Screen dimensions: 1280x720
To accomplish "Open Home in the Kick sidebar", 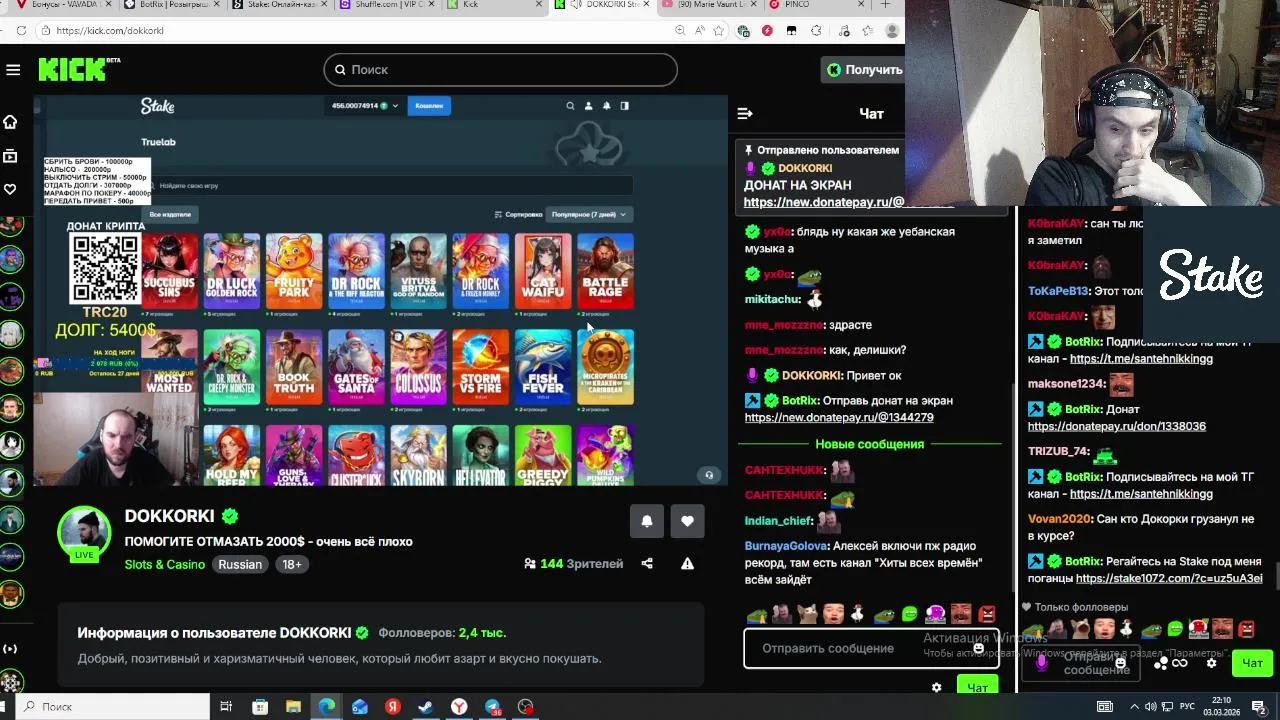I will 10,122.
